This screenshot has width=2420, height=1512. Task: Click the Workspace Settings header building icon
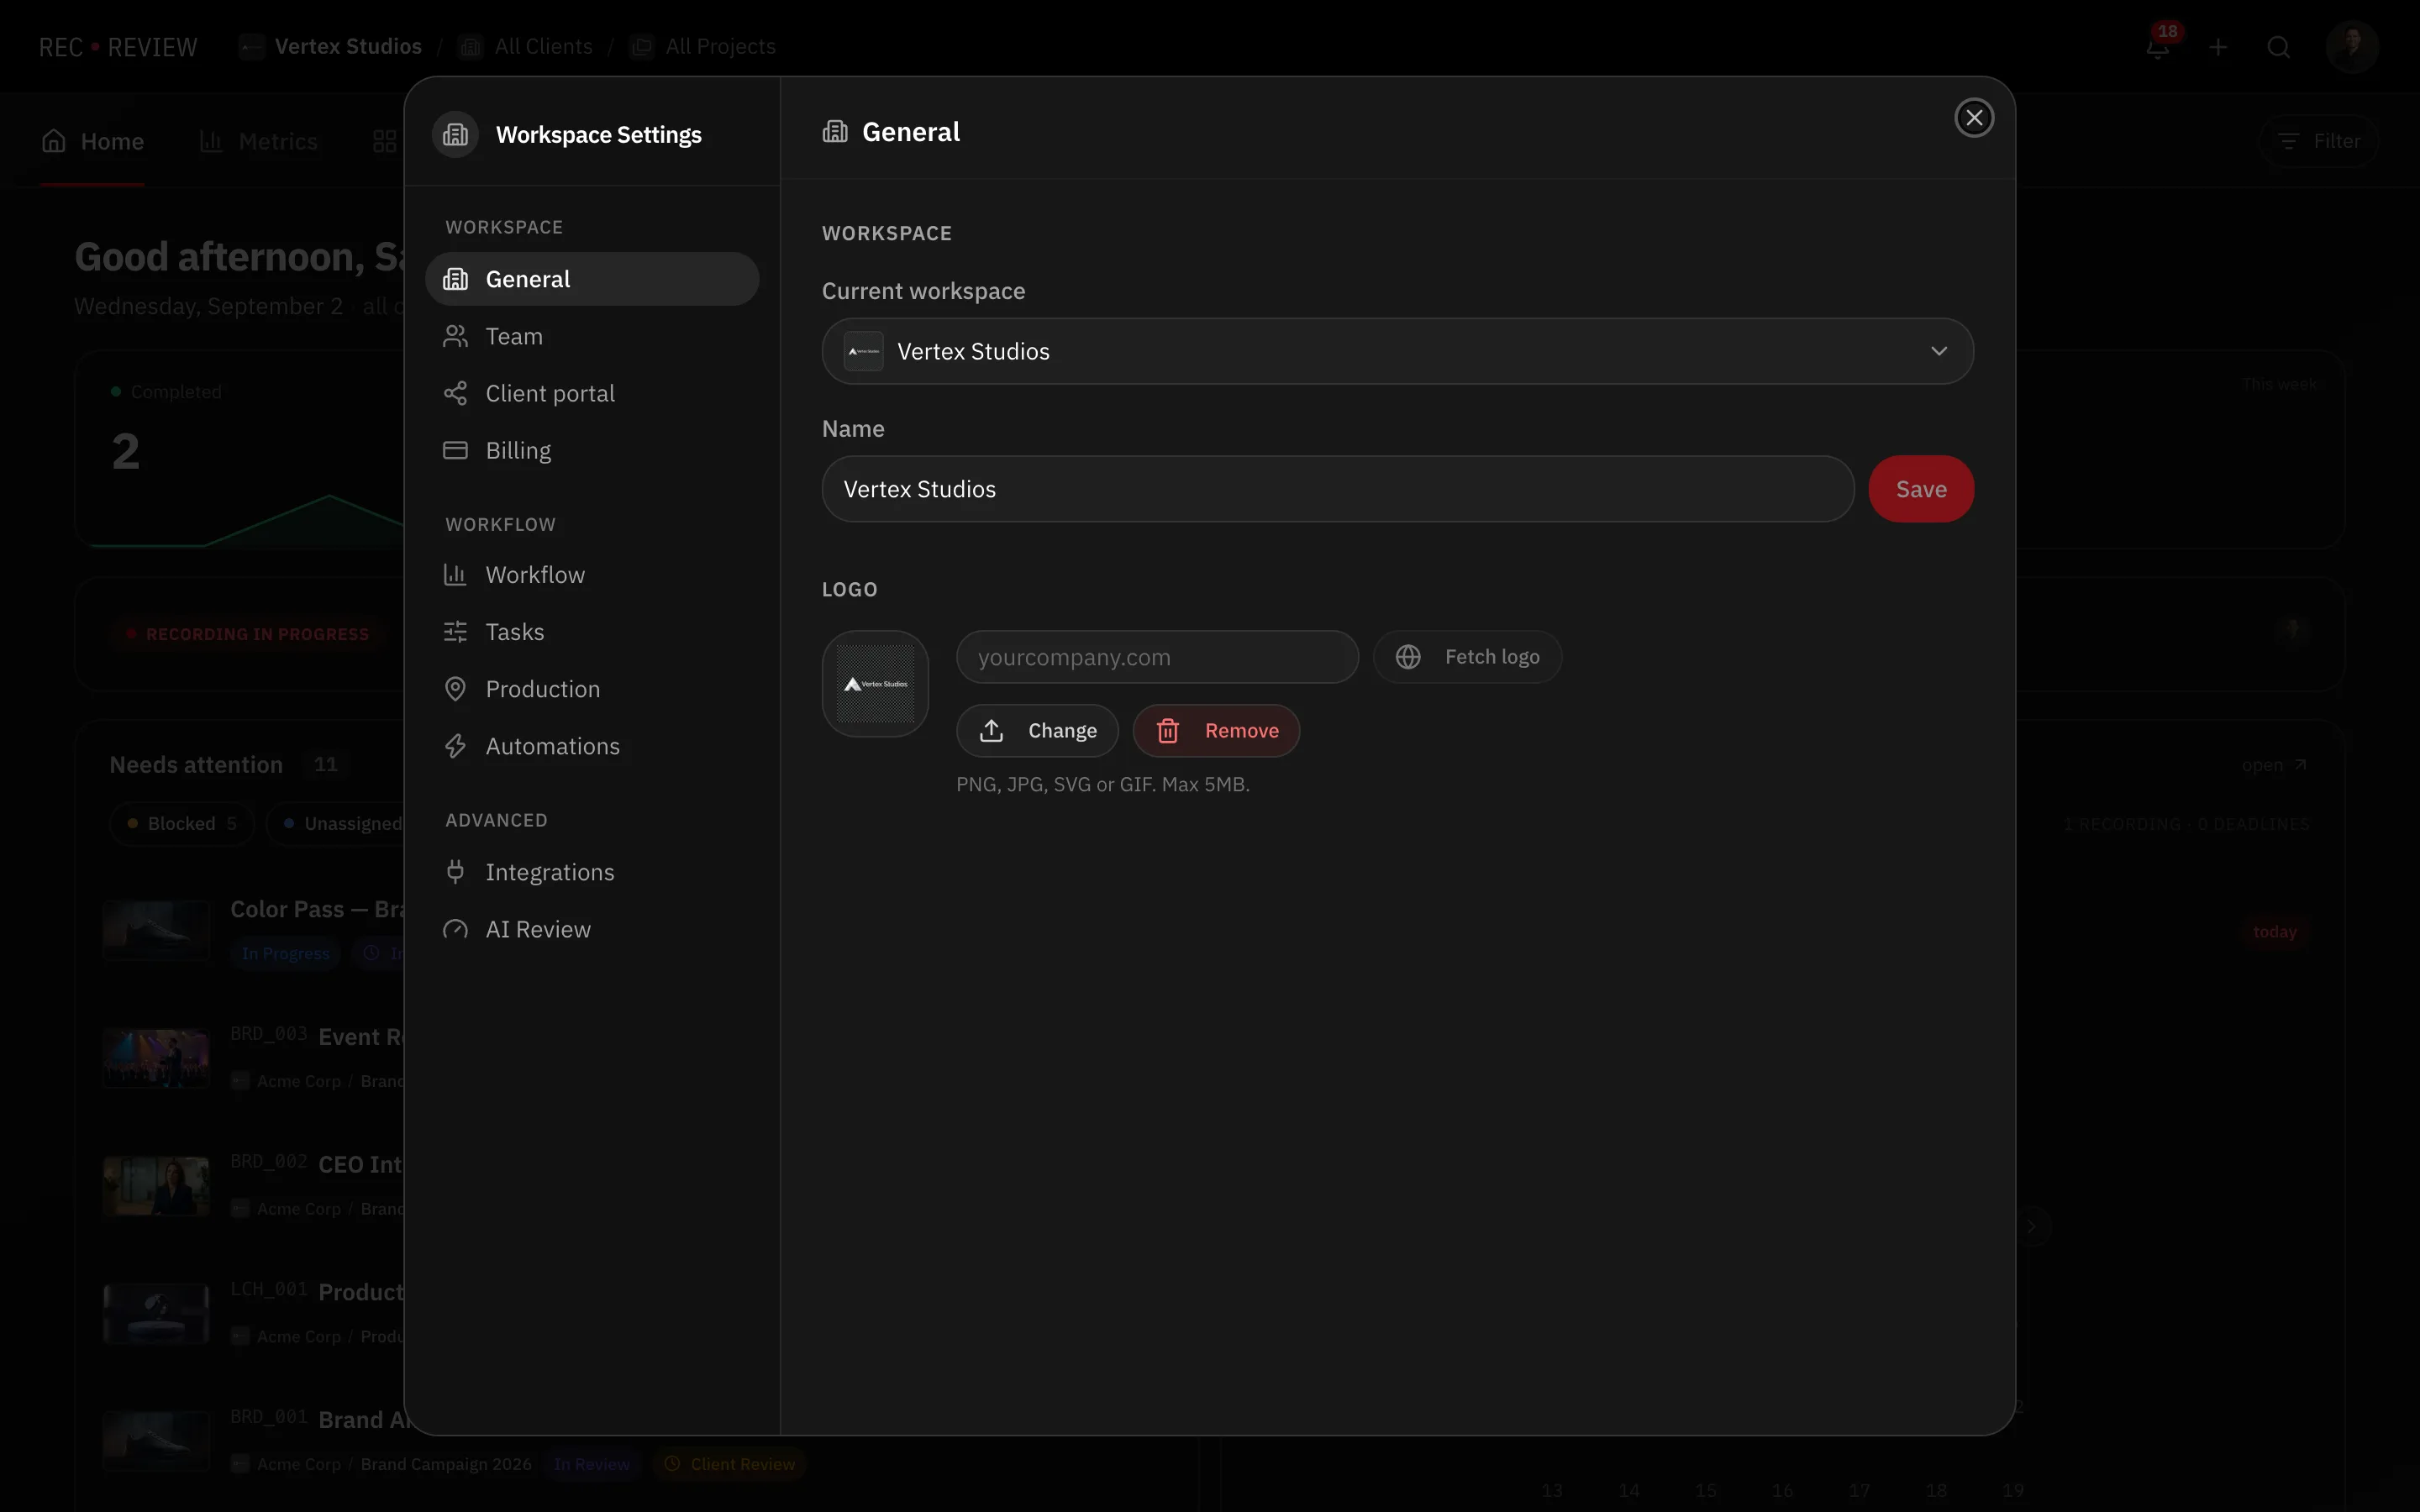coord(455,134)
